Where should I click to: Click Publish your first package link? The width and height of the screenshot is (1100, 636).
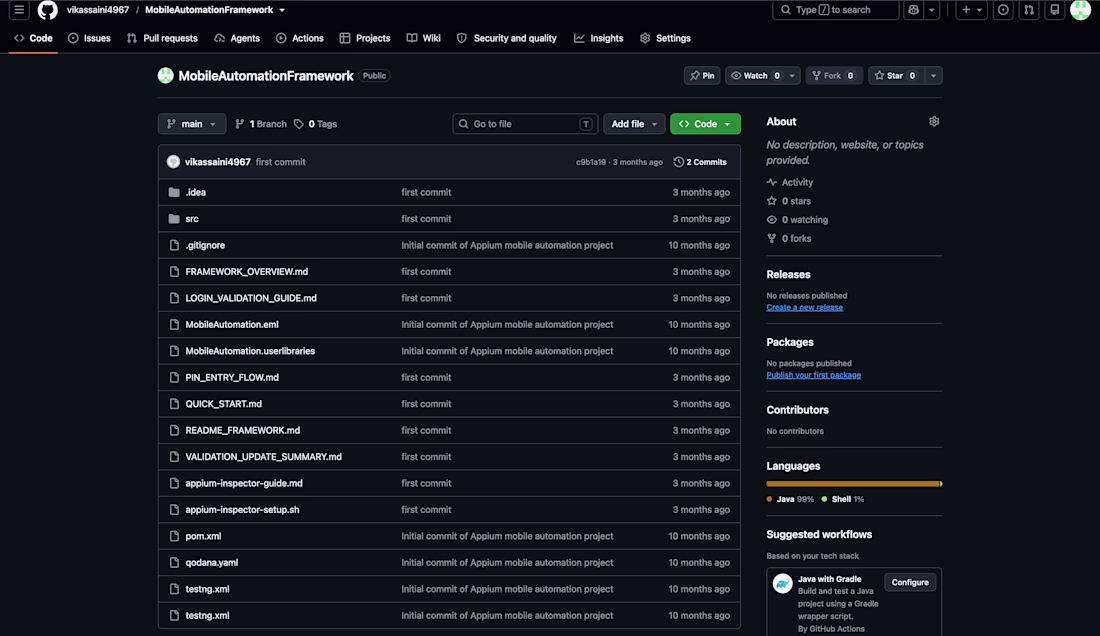814,375
